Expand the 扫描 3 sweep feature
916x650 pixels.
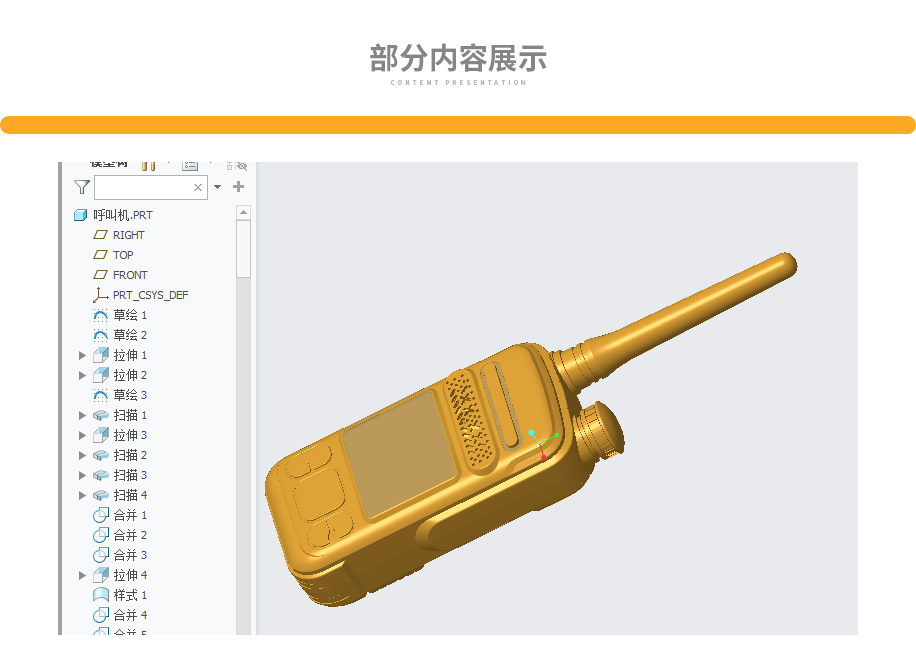click(82, 475)
